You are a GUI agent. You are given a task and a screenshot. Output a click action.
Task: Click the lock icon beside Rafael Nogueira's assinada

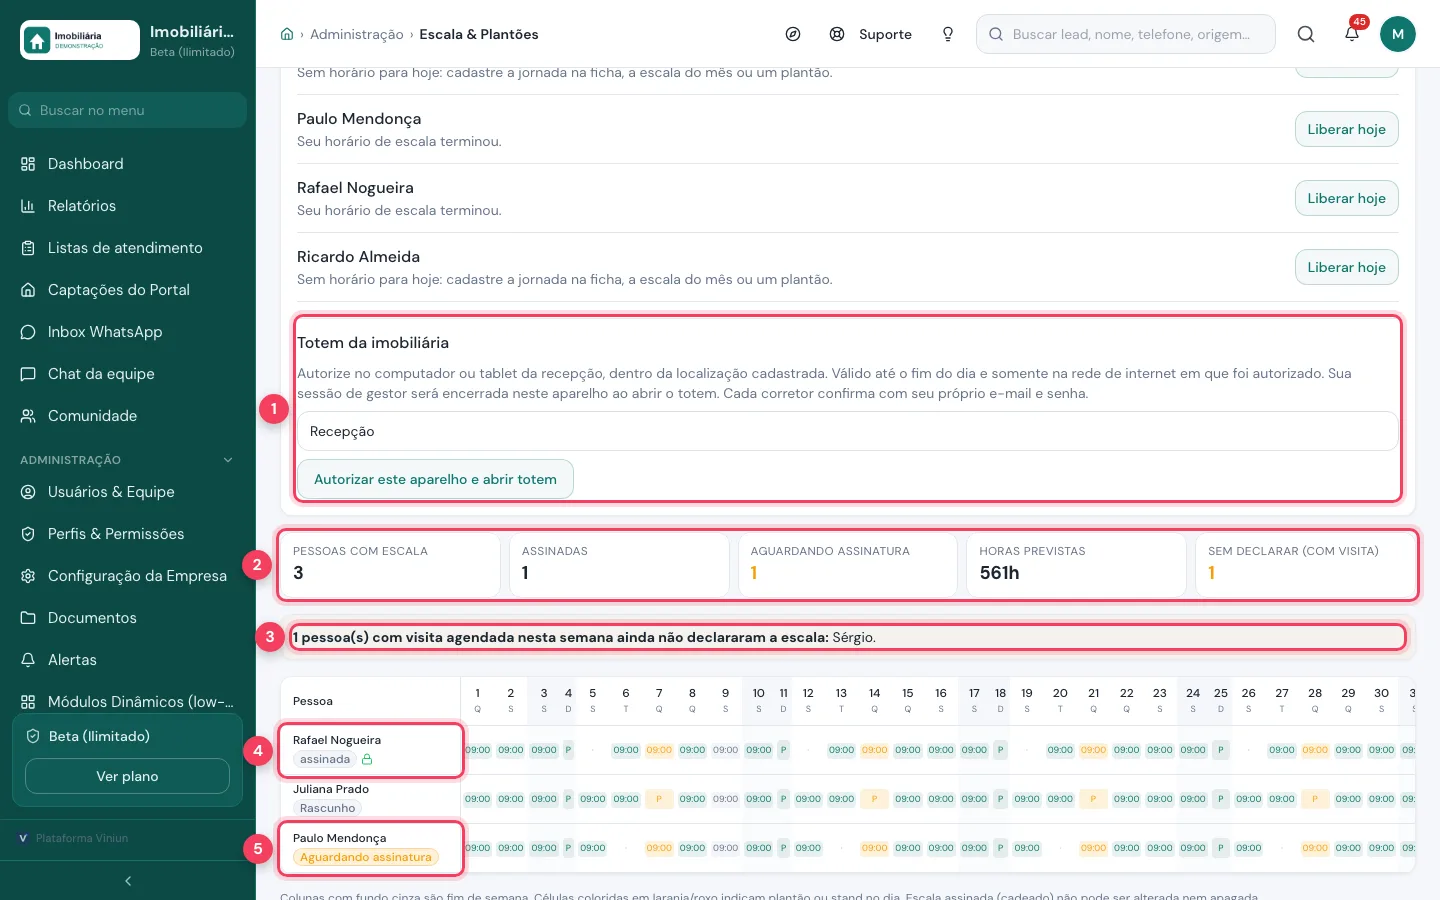(367, 759)
